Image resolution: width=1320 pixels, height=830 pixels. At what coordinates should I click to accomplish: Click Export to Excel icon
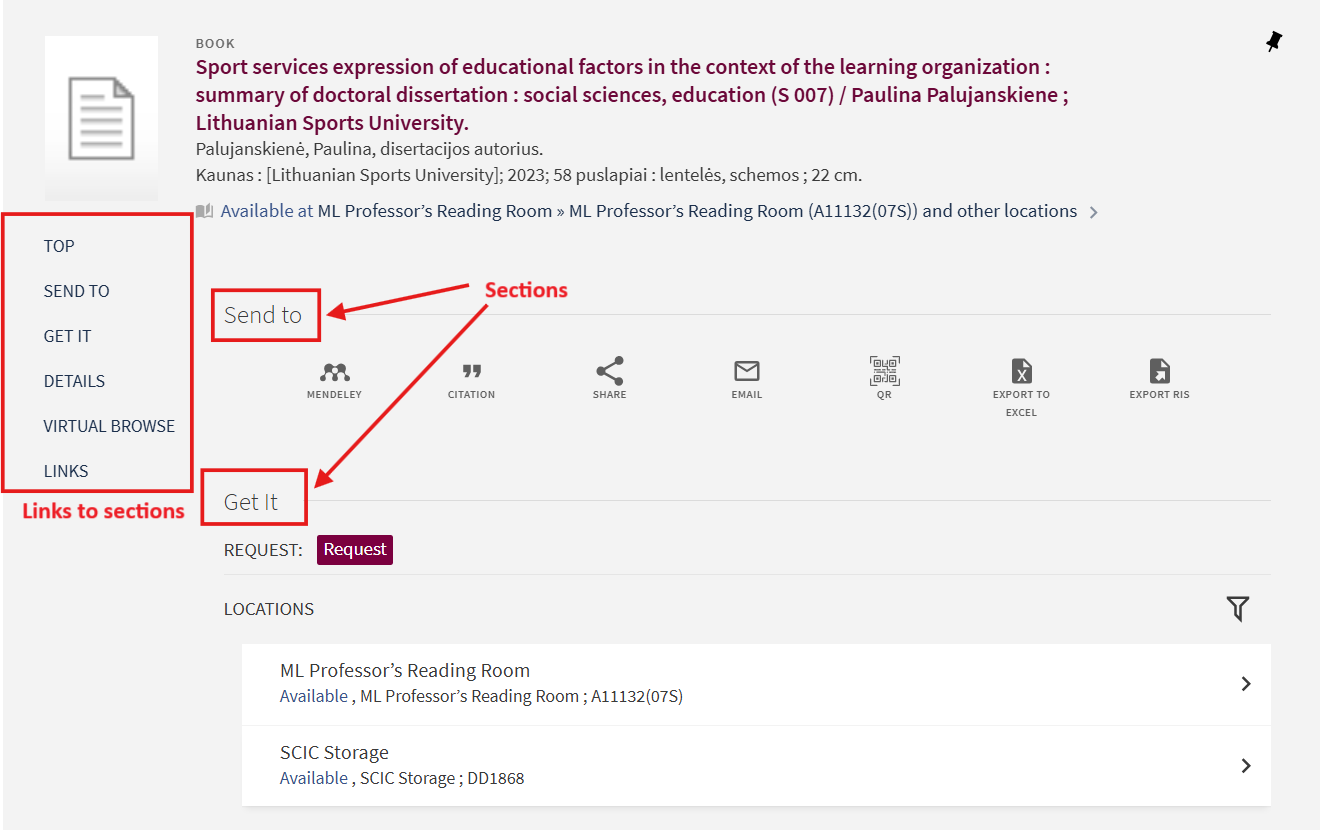click(1021, 372)
